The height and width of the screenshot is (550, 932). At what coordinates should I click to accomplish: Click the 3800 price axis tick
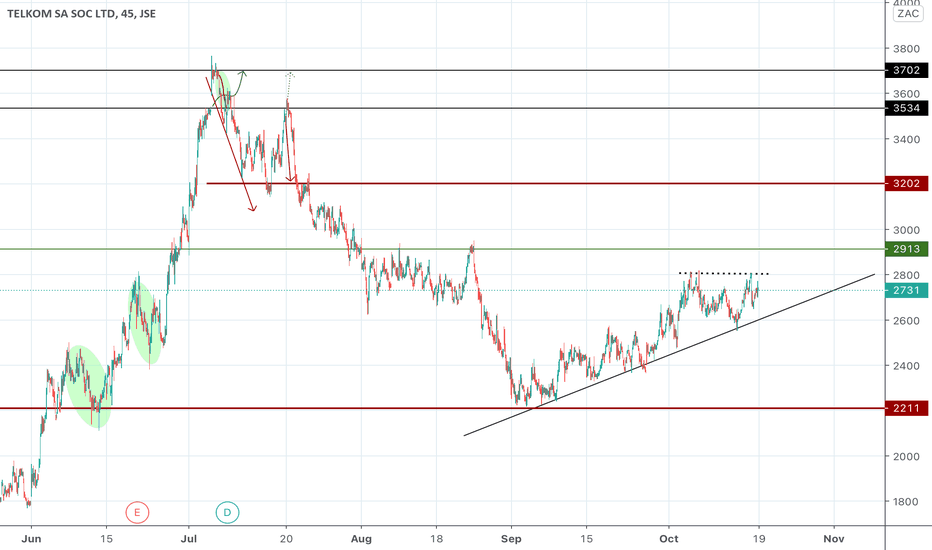pyautogui.click(x=906, y=49)
